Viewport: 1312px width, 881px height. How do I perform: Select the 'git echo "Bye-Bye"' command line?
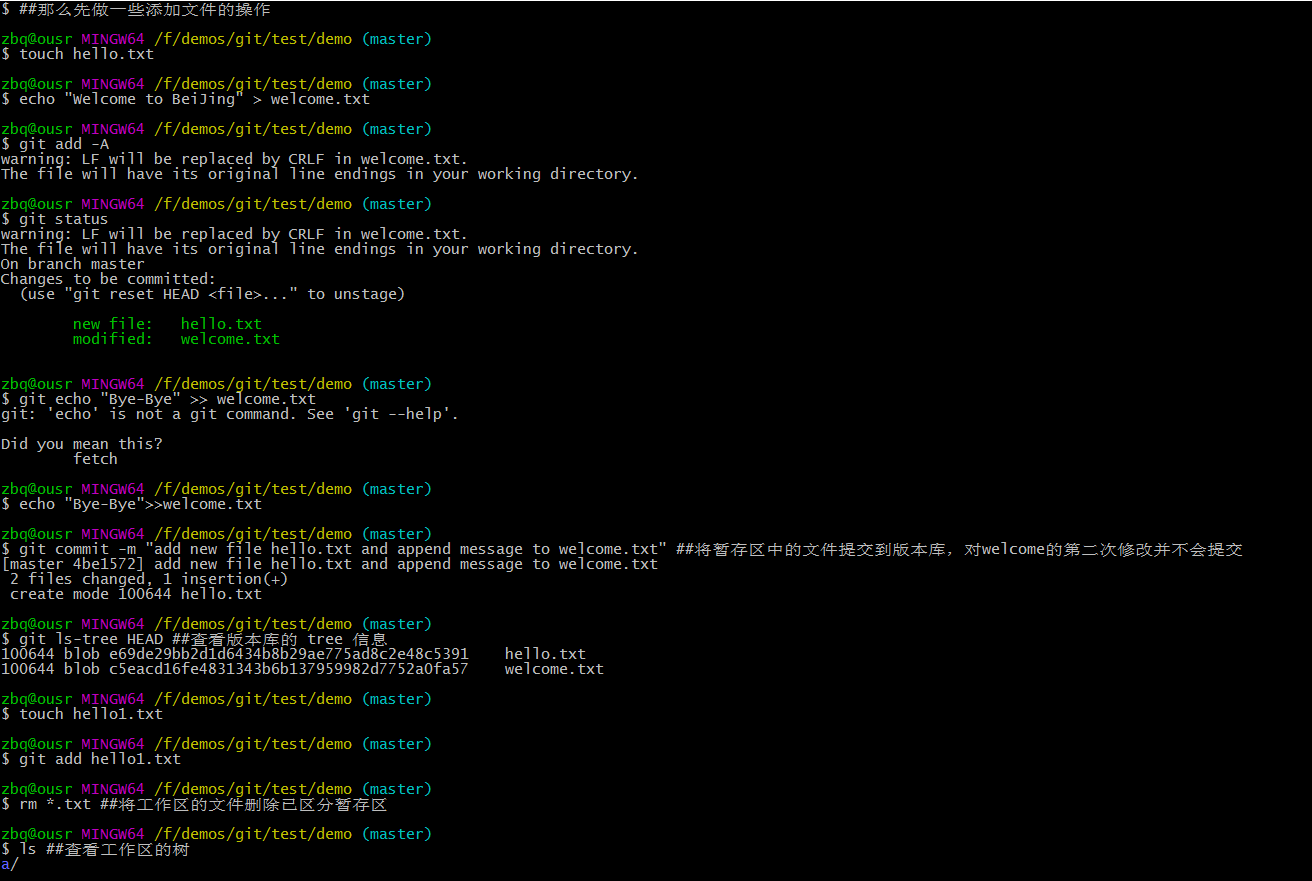click(x=158, y=399)
